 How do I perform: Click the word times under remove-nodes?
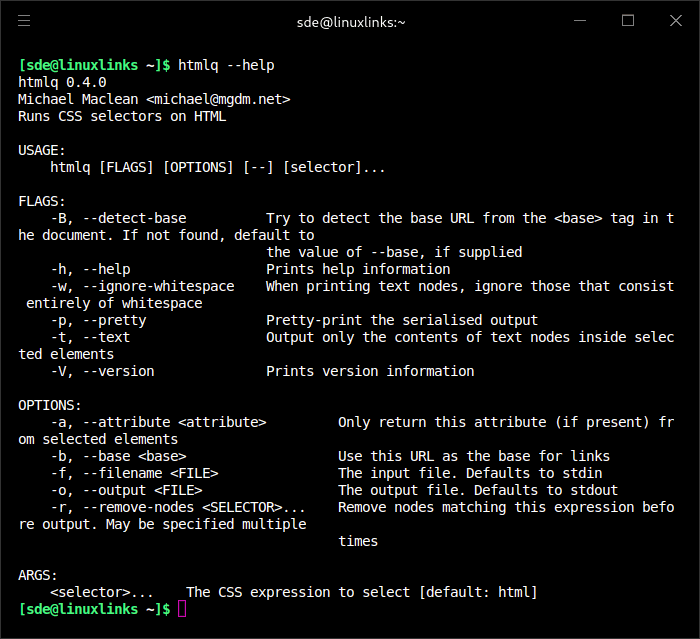(358, 541)
